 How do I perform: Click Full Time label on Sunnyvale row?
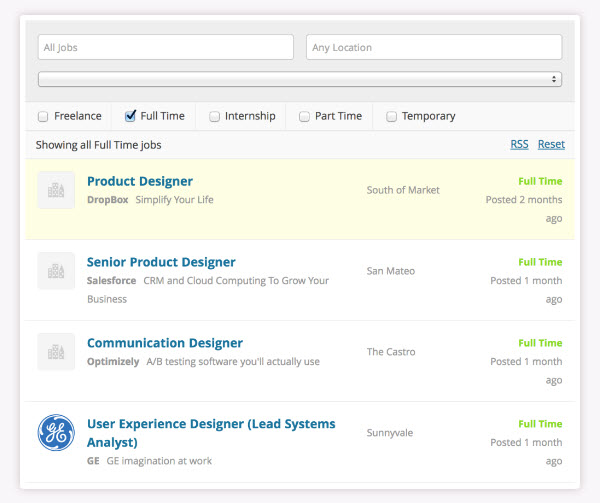(x=540, y=424)
